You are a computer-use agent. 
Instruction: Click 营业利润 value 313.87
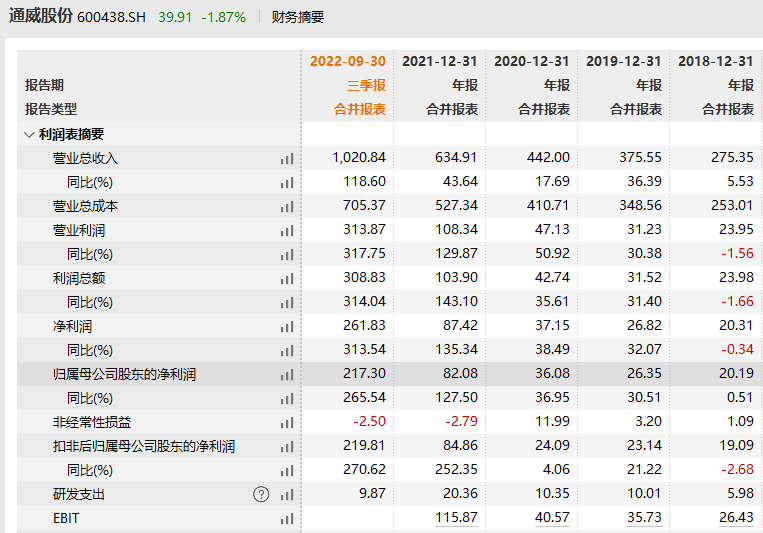pyautogui.click(x=364, y=229)
